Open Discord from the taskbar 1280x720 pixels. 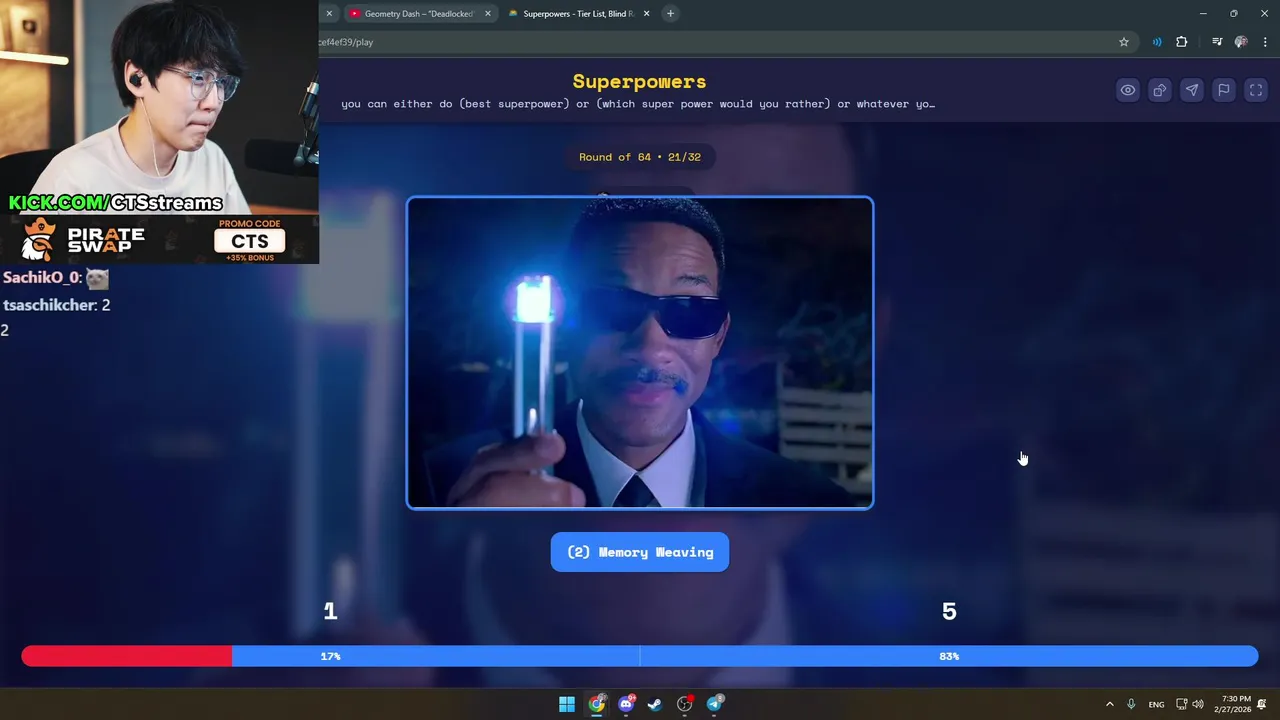click(x=626, y=704)
